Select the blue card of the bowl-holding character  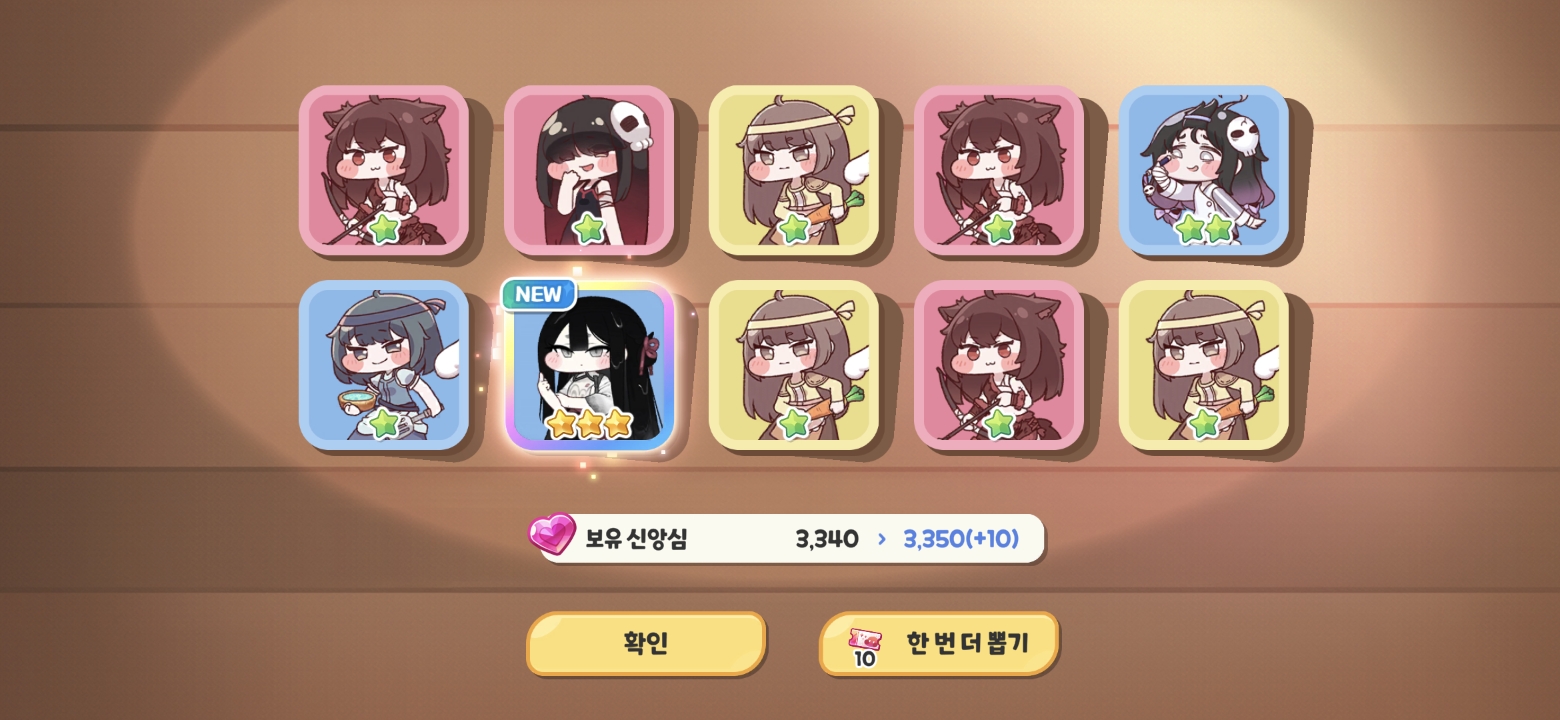(384, 365)
